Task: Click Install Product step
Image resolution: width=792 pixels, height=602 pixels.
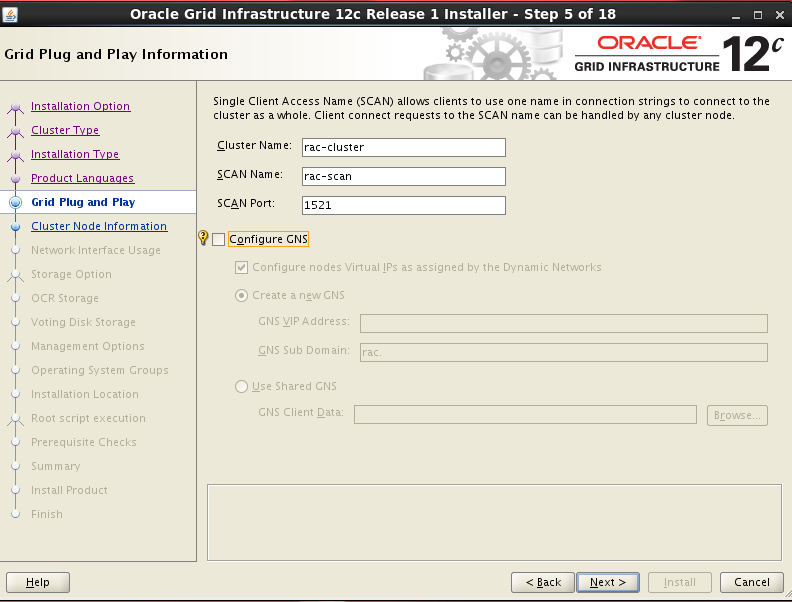Action: click(69, 490)
